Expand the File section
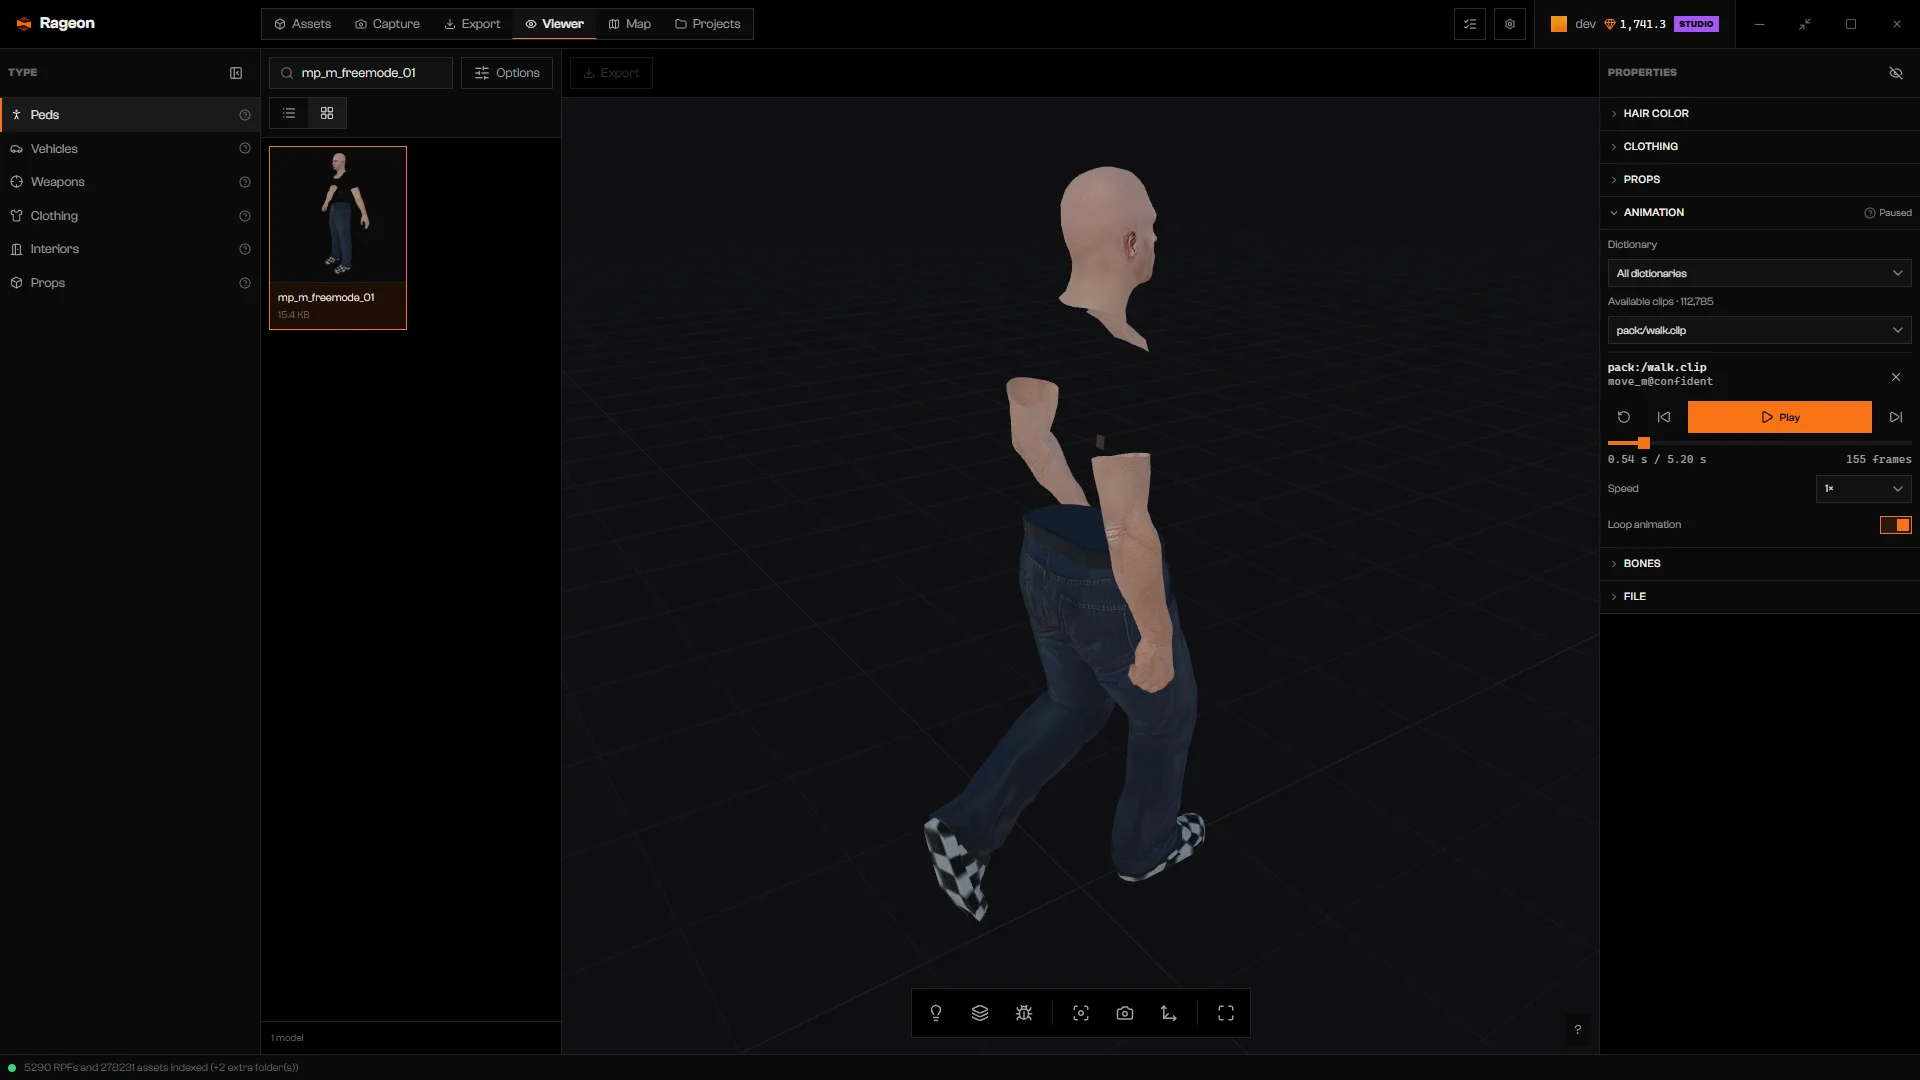The width and height of the screenshot is (1920, 1080). [1759, 596]
